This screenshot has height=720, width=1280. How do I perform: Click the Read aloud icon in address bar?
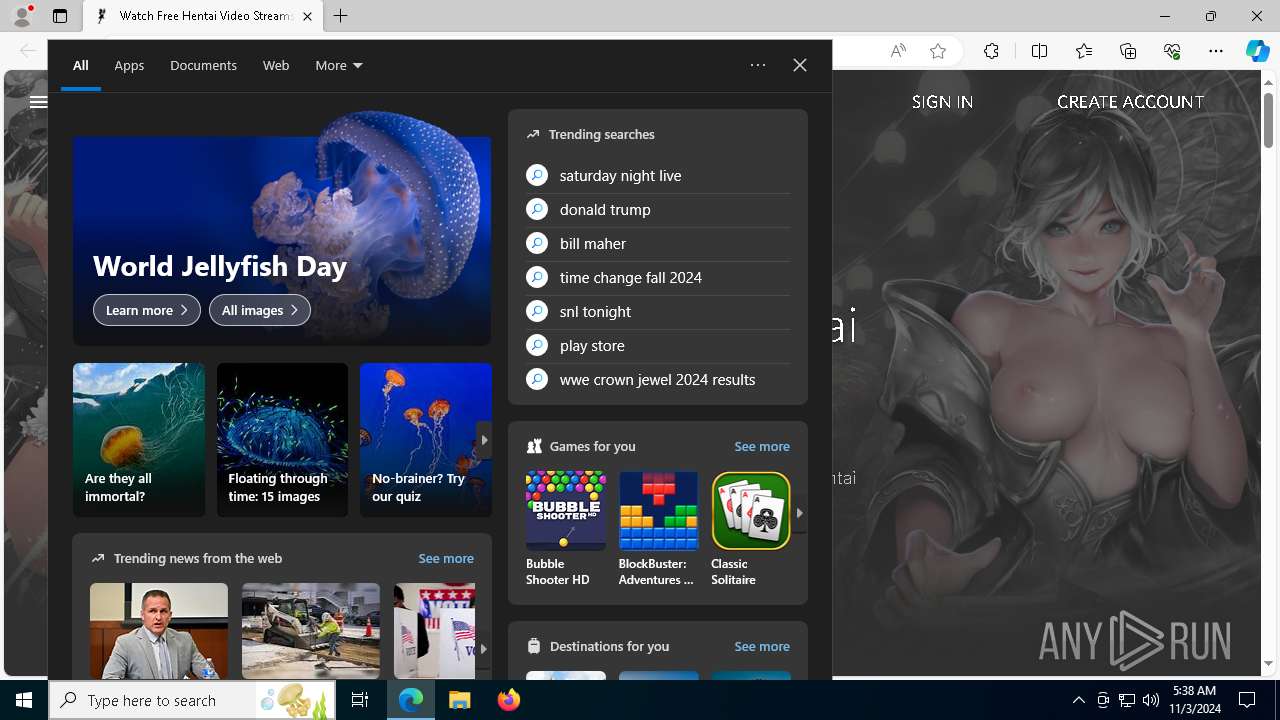click(898, 51)
